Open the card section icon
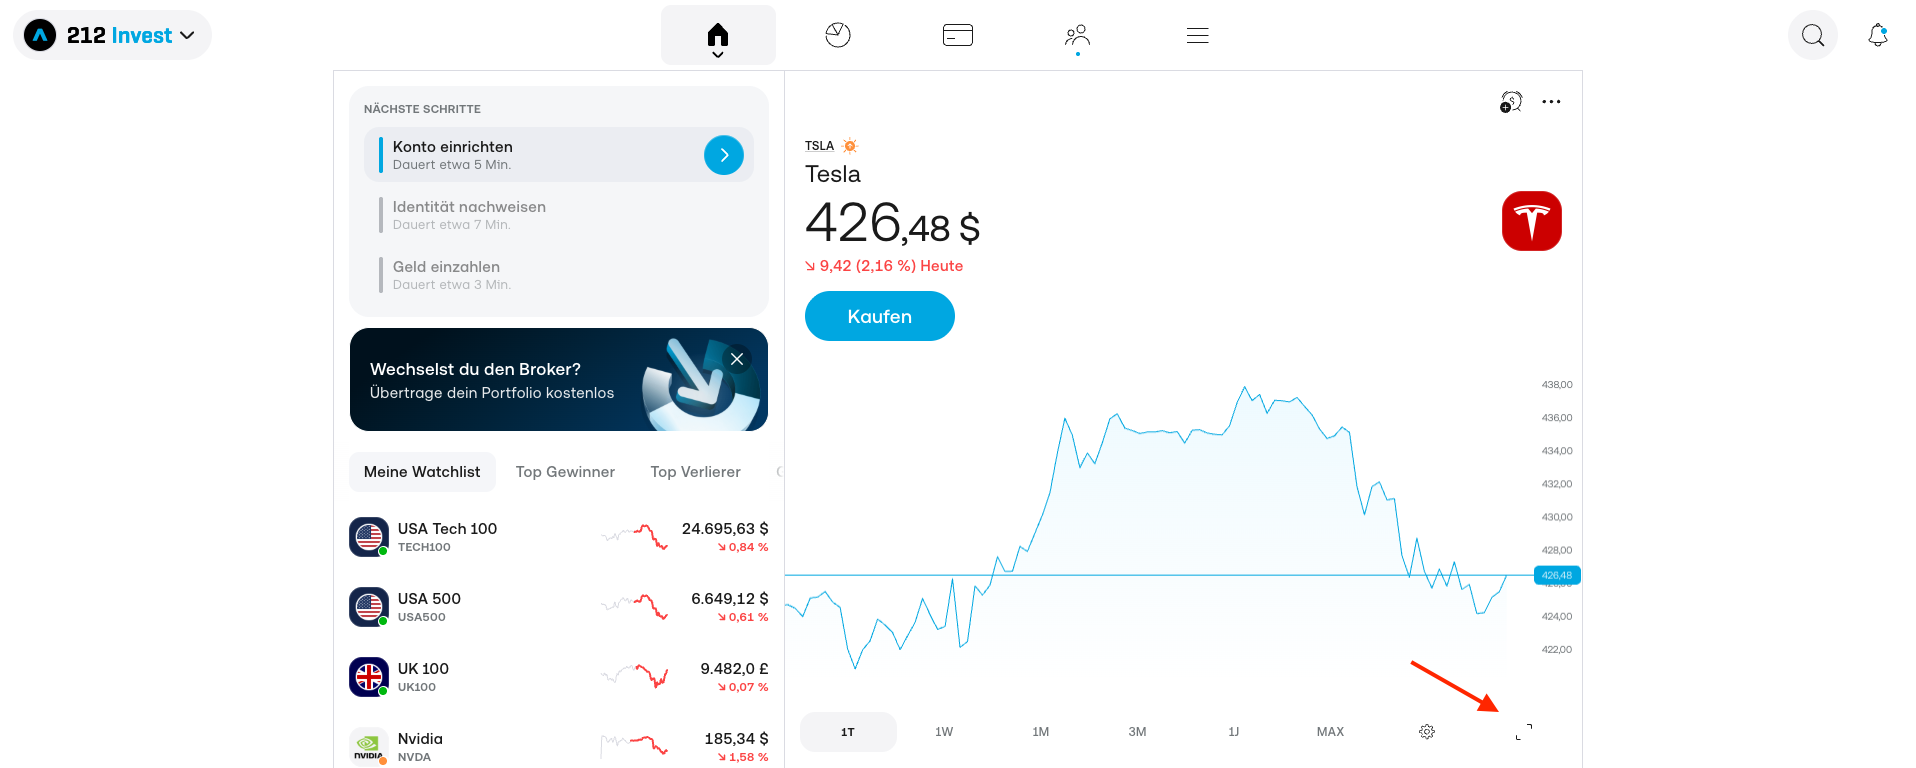 957,36
